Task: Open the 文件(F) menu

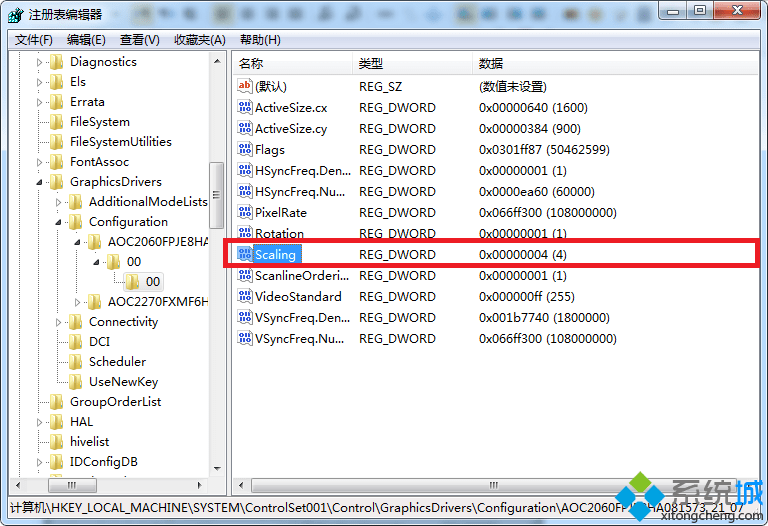Action: [x=34, y=40]
